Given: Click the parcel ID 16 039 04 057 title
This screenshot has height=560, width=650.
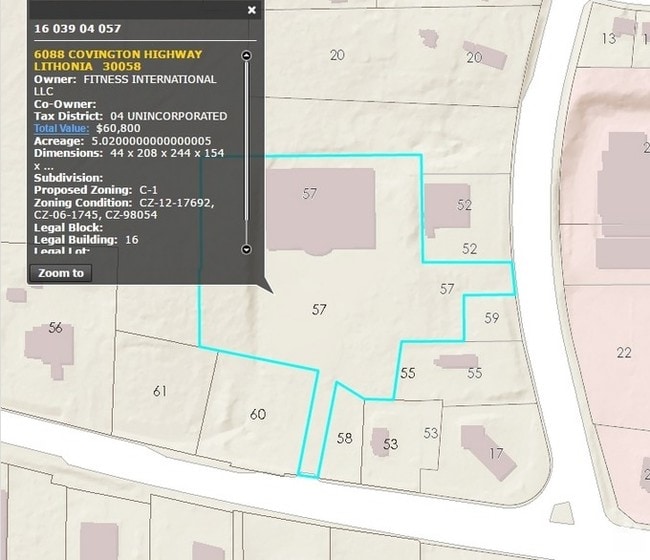Looking at the screenshot, I should [x=78, y=29].
